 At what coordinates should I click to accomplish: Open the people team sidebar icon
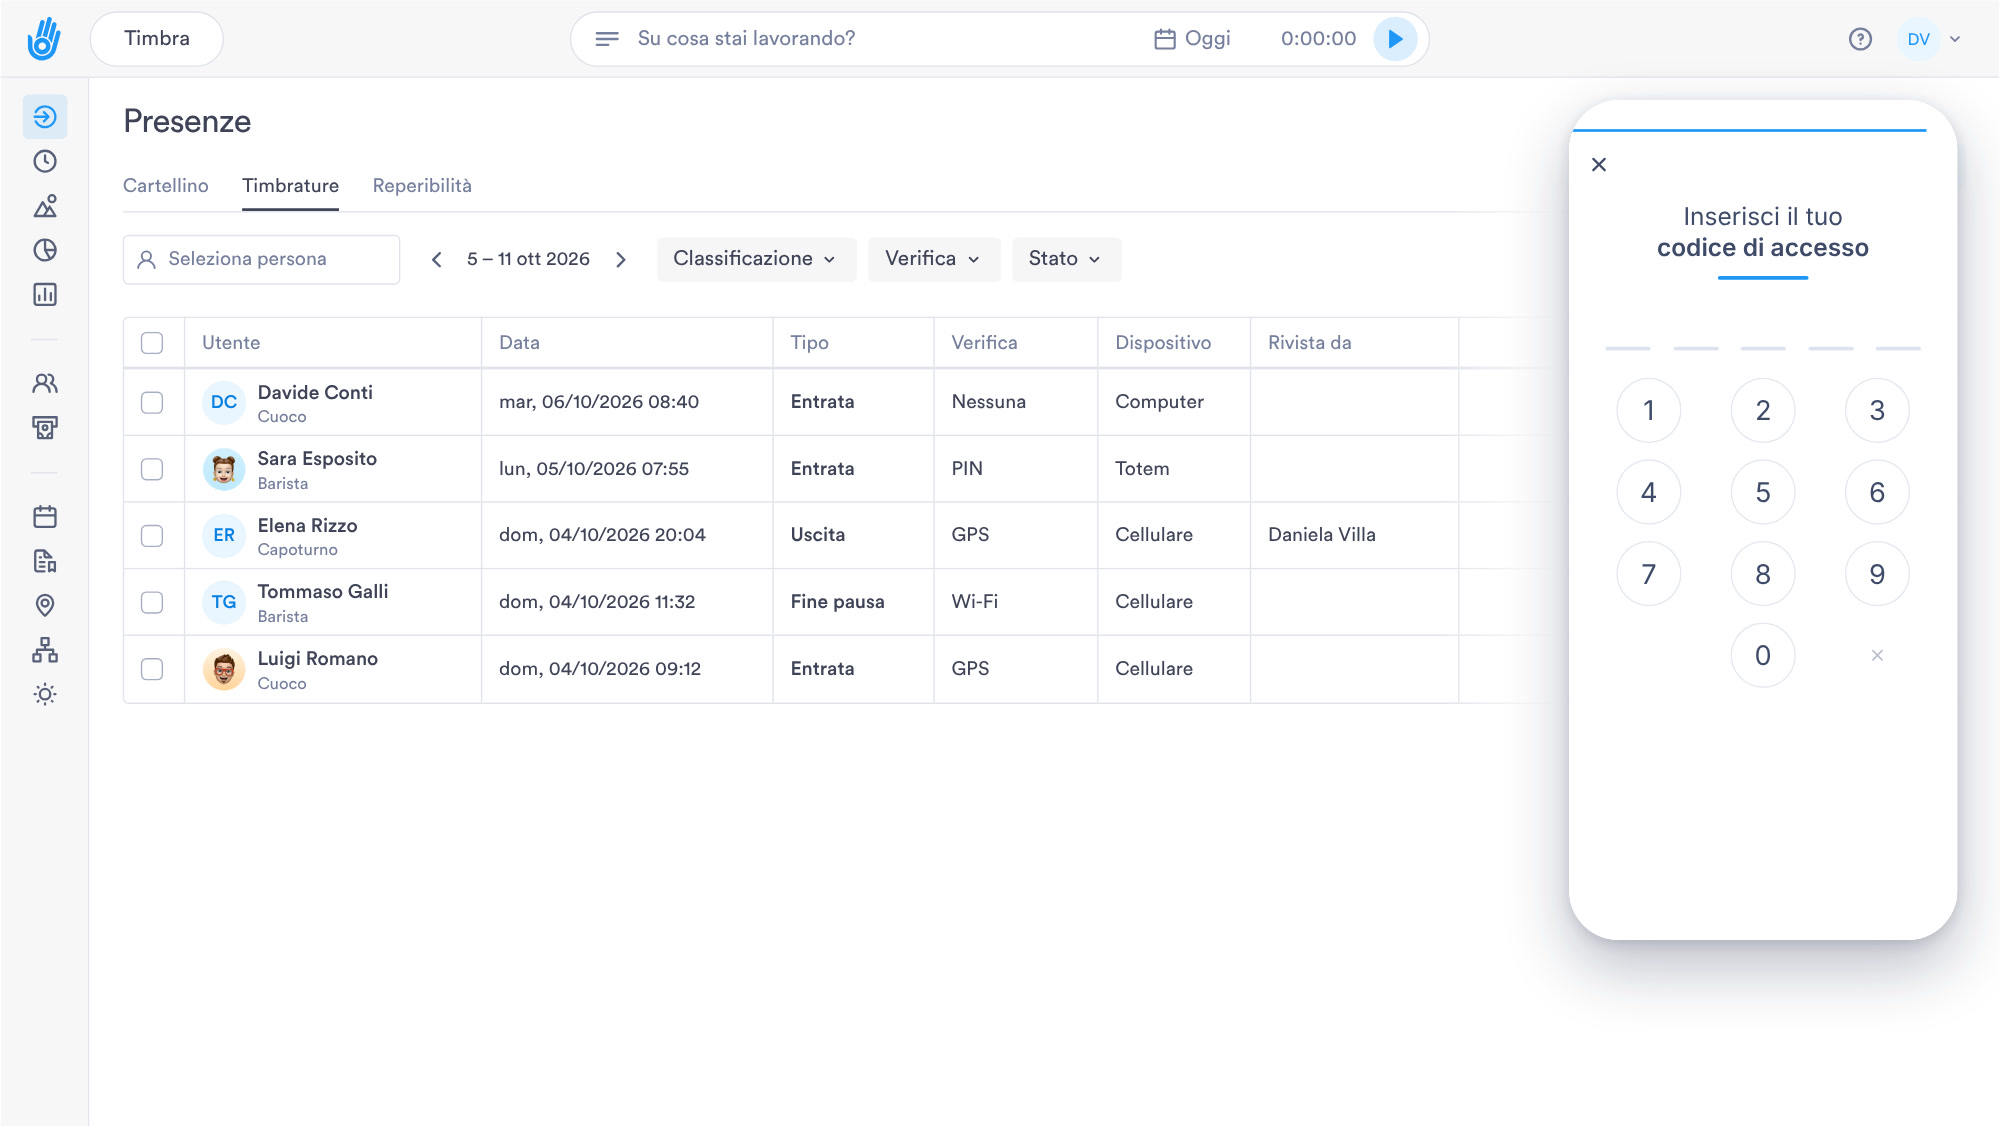pos(45,383)
